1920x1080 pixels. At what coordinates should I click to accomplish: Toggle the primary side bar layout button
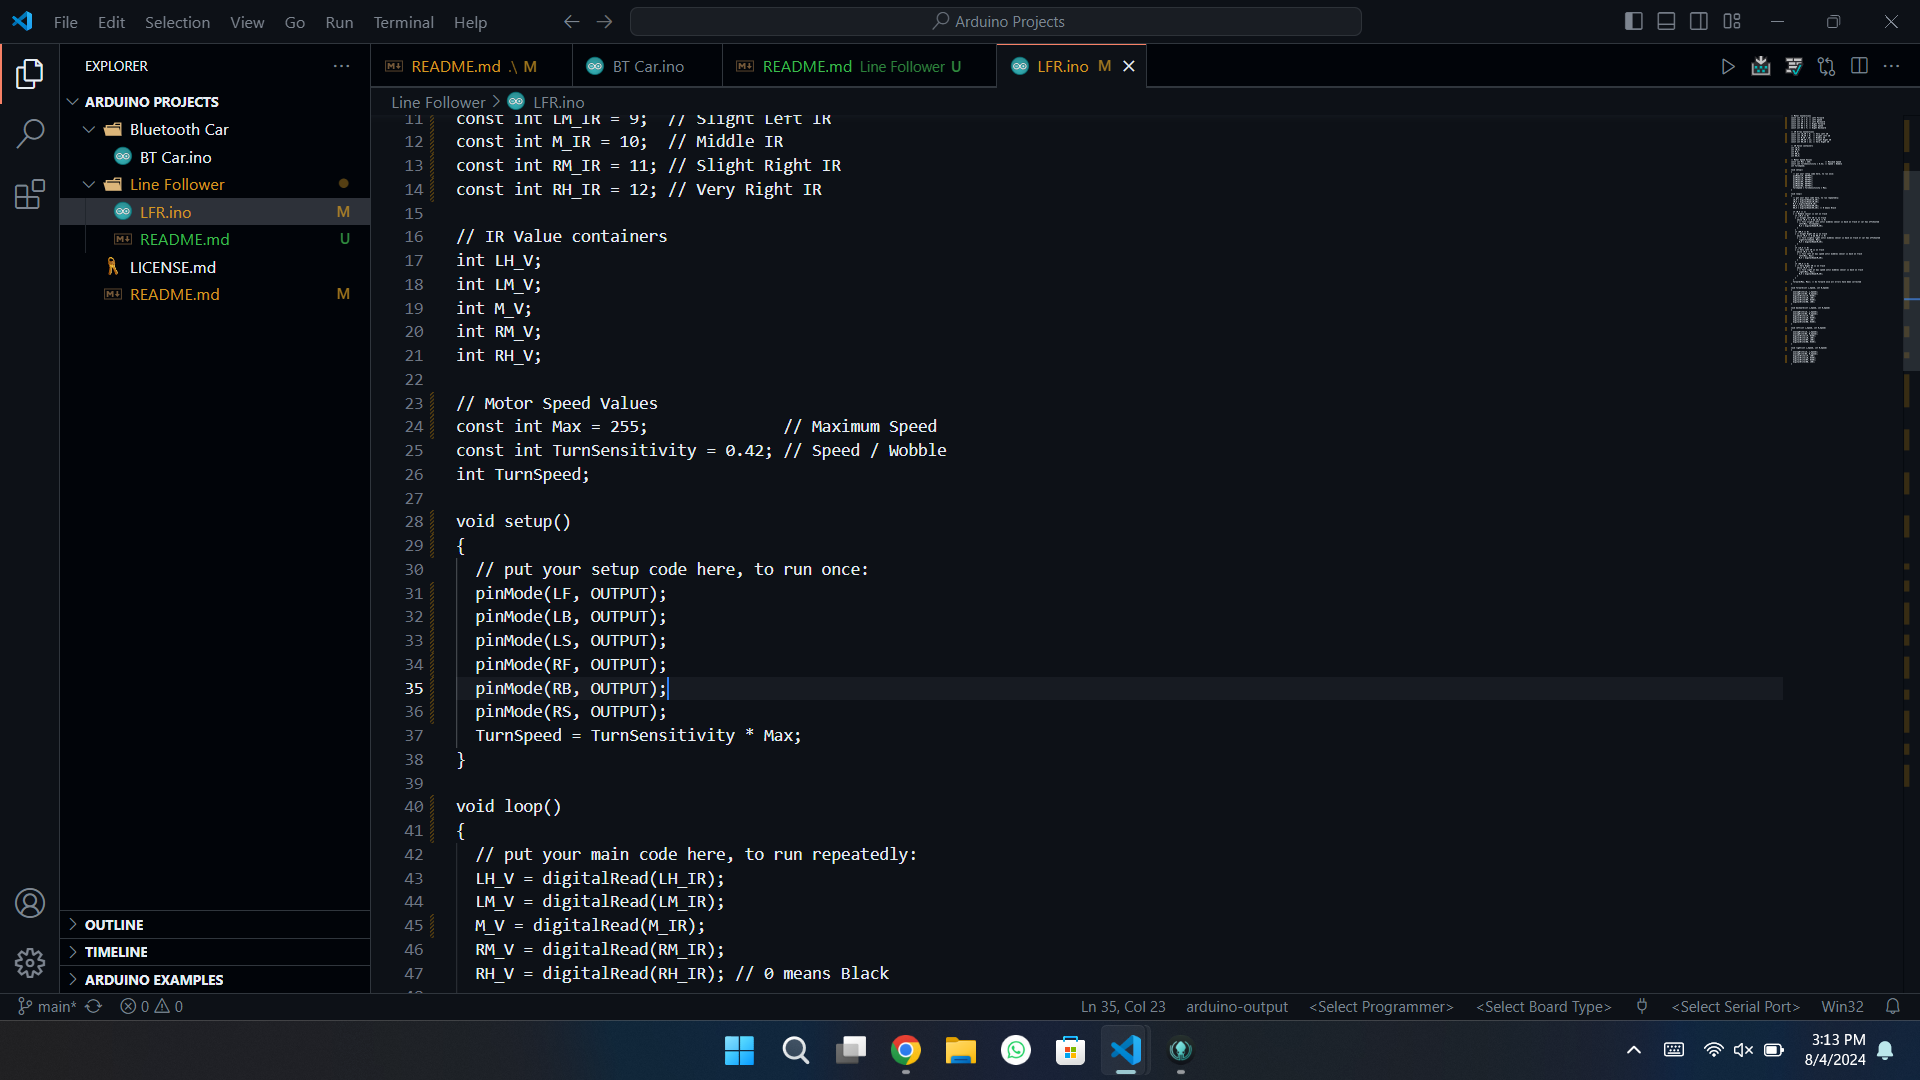1634,21
